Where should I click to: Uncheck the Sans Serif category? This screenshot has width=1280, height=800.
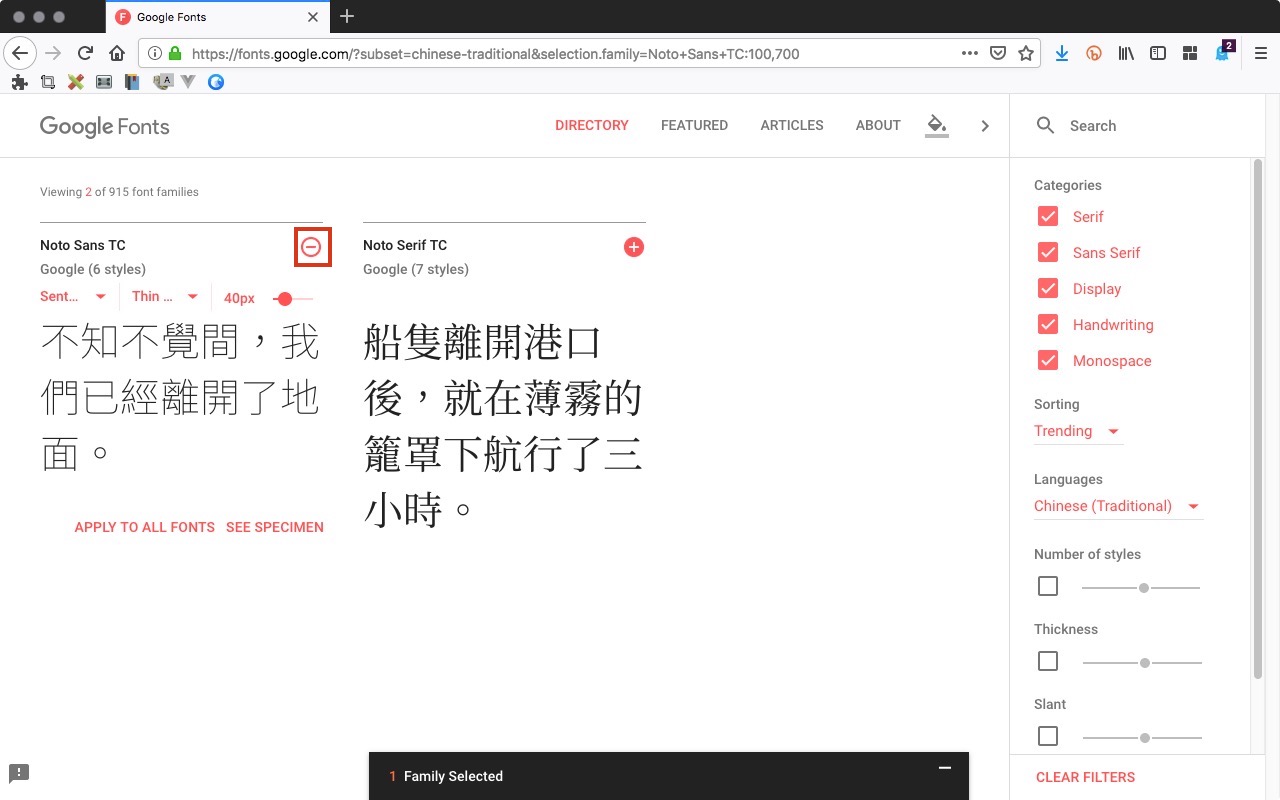click(x=1047, y=253)
